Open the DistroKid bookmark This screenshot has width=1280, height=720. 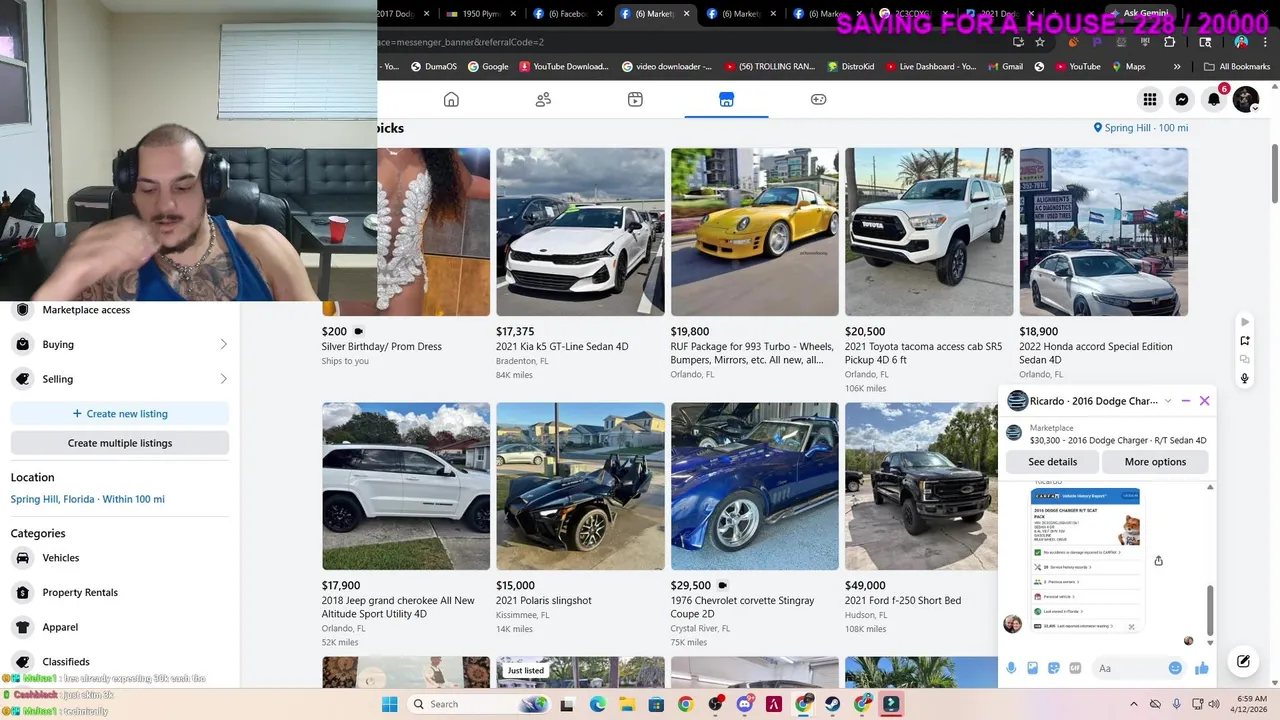coord(851,67)
